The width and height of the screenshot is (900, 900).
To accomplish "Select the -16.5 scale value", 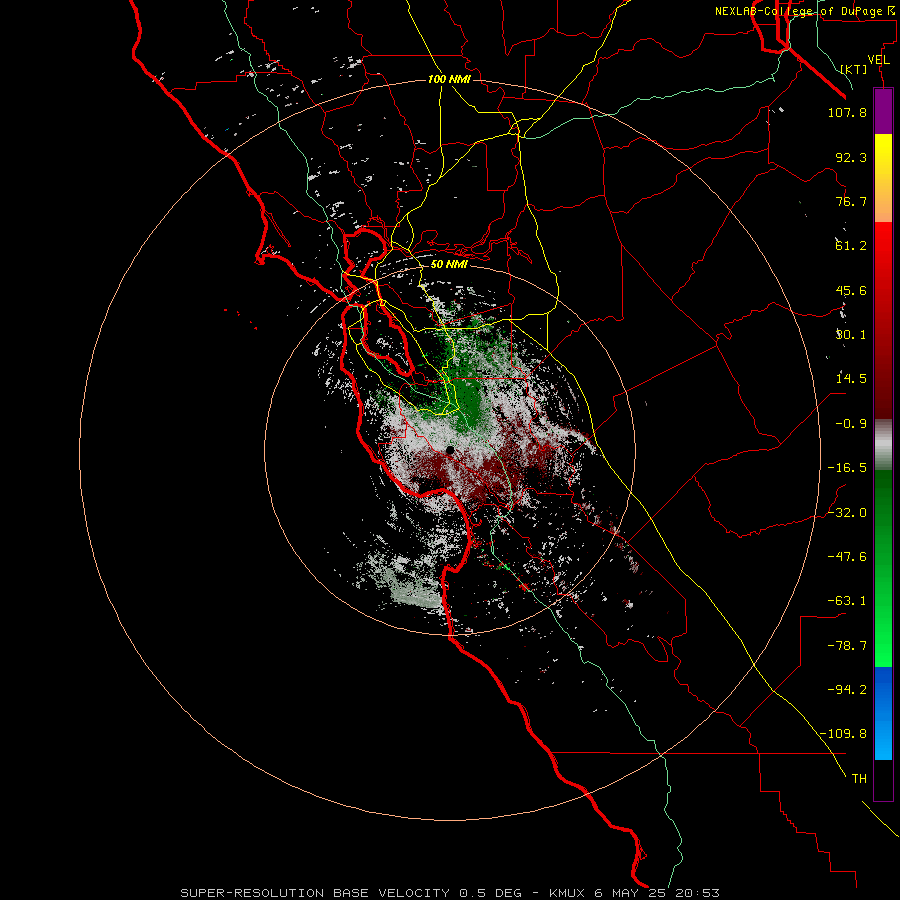I will coord(847,468).
